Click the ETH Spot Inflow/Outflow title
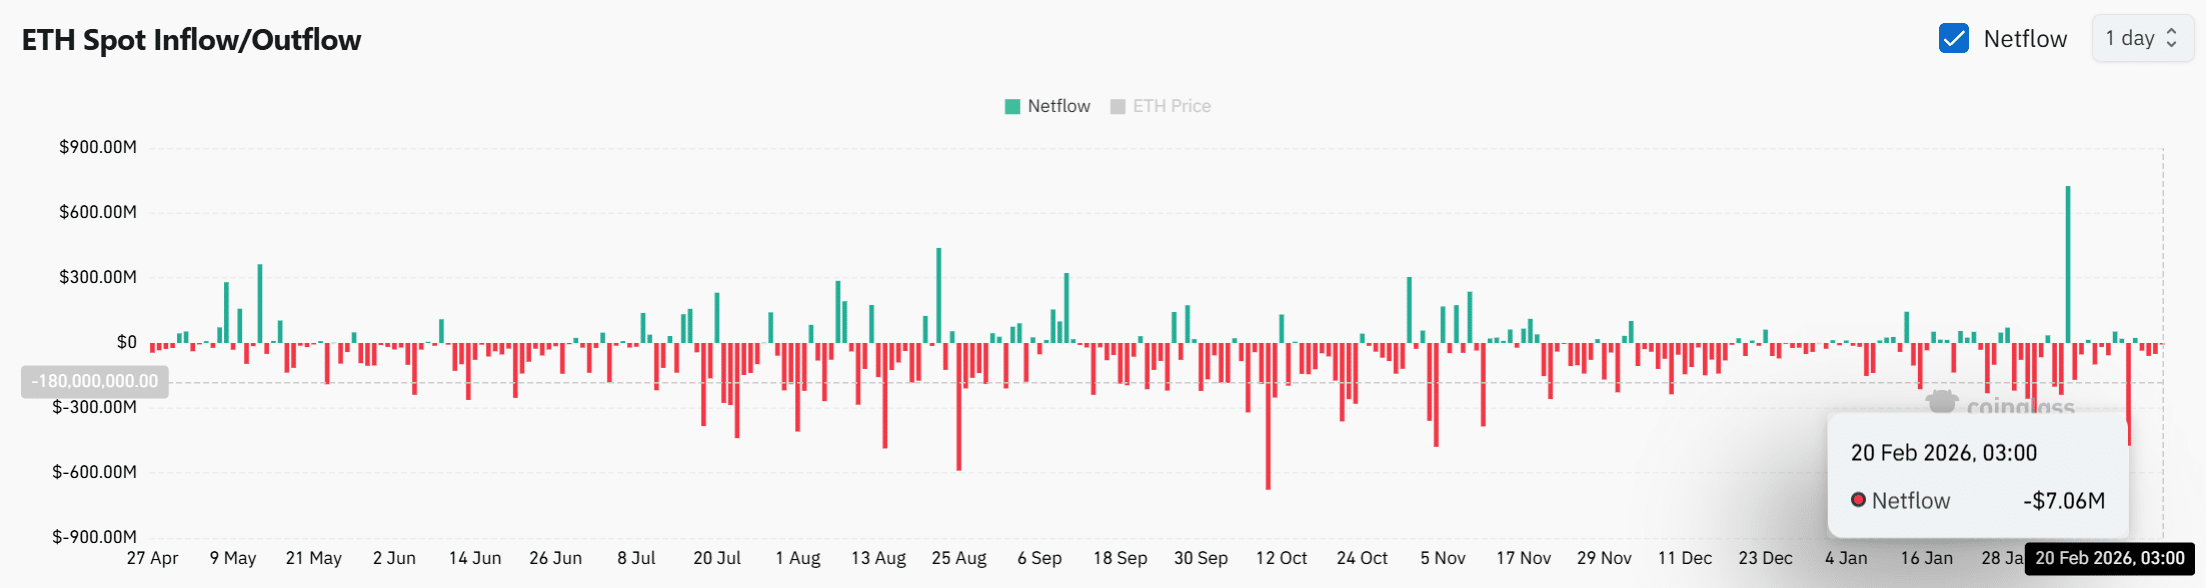This screenshot has height=588, width=2206. pyautogui.click(x=191, y=40)
